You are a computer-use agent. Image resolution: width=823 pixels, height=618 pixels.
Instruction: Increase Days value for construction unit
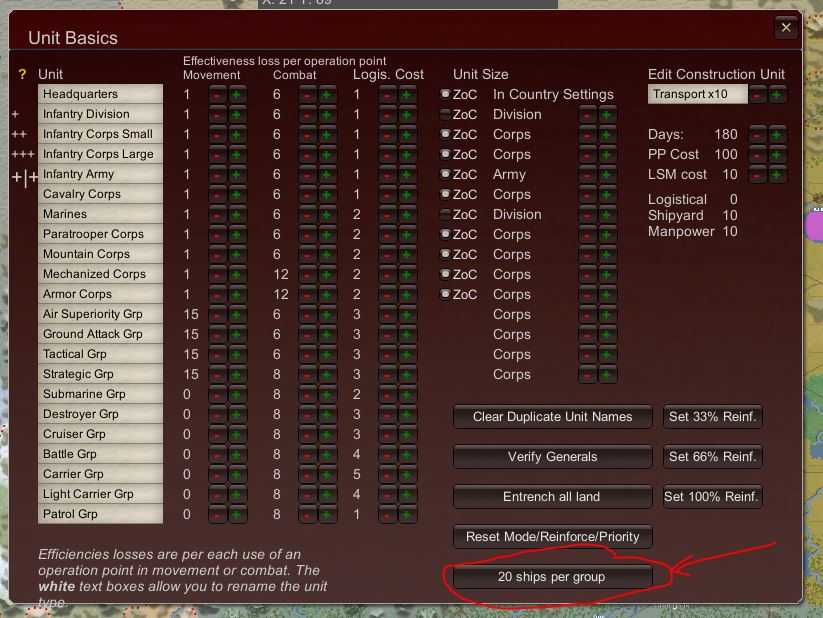click(x=776, y=135)
